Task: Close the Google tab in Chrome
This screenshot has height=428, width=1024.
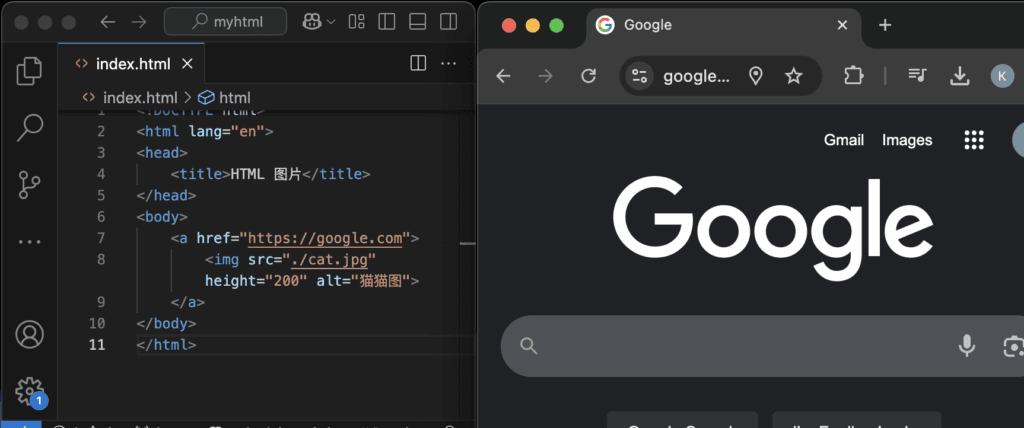Action: click(x=842, y=25)
